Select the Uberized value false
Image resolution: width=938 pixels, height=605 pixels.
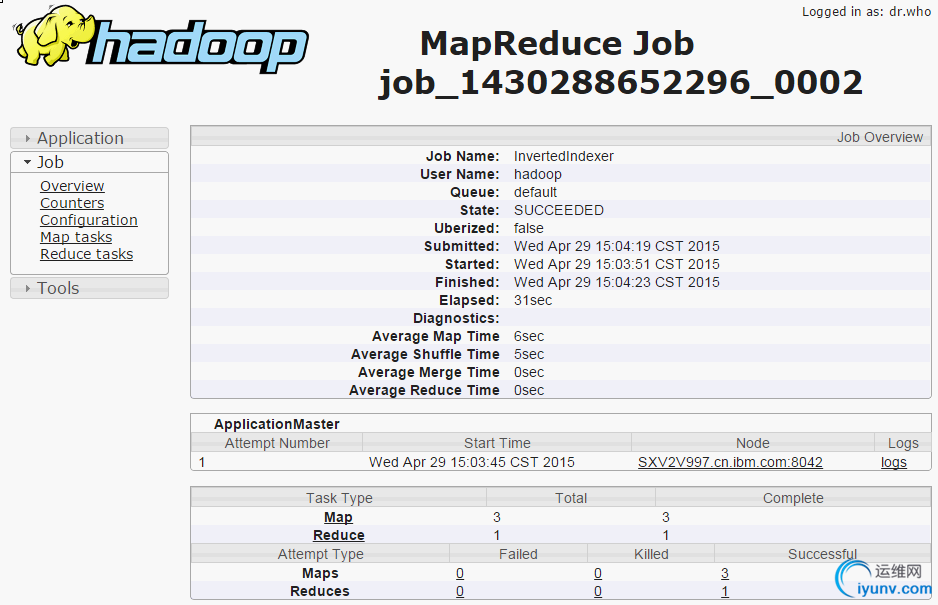(529, 228)
